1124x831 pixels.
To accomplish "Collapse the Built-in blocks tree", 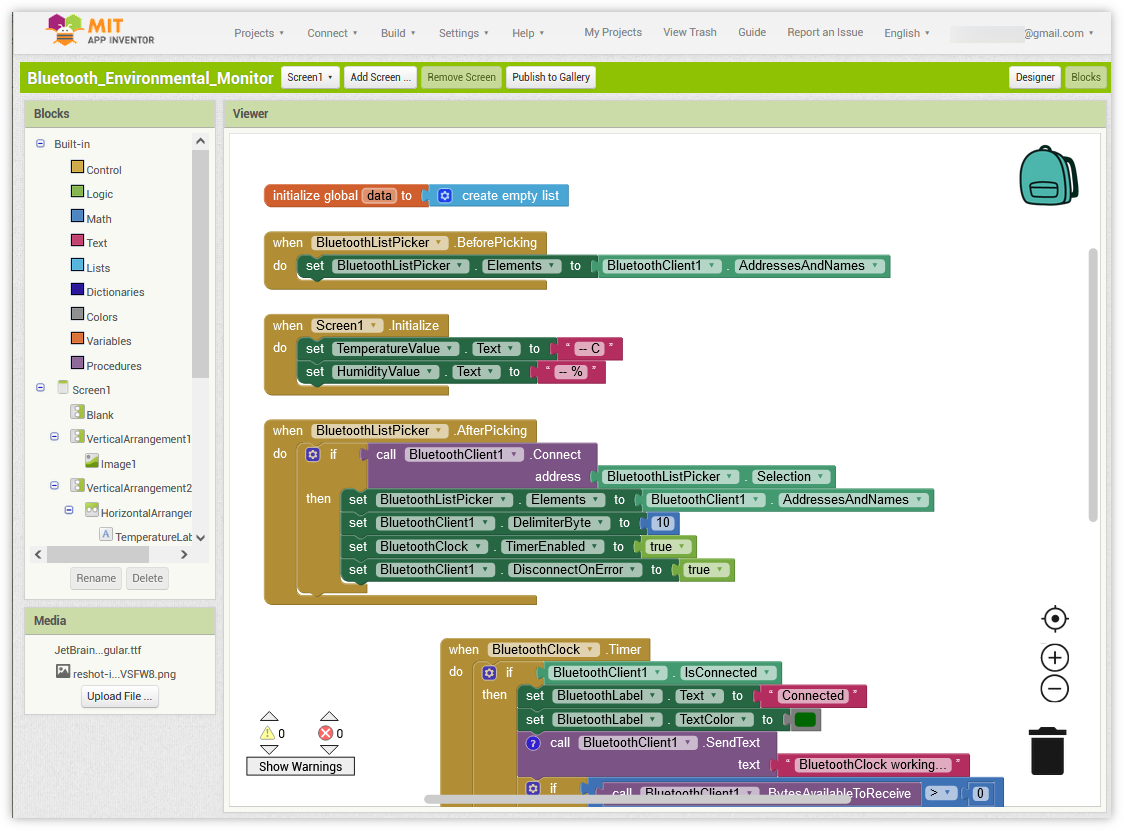I will click(x=40, y=143).
